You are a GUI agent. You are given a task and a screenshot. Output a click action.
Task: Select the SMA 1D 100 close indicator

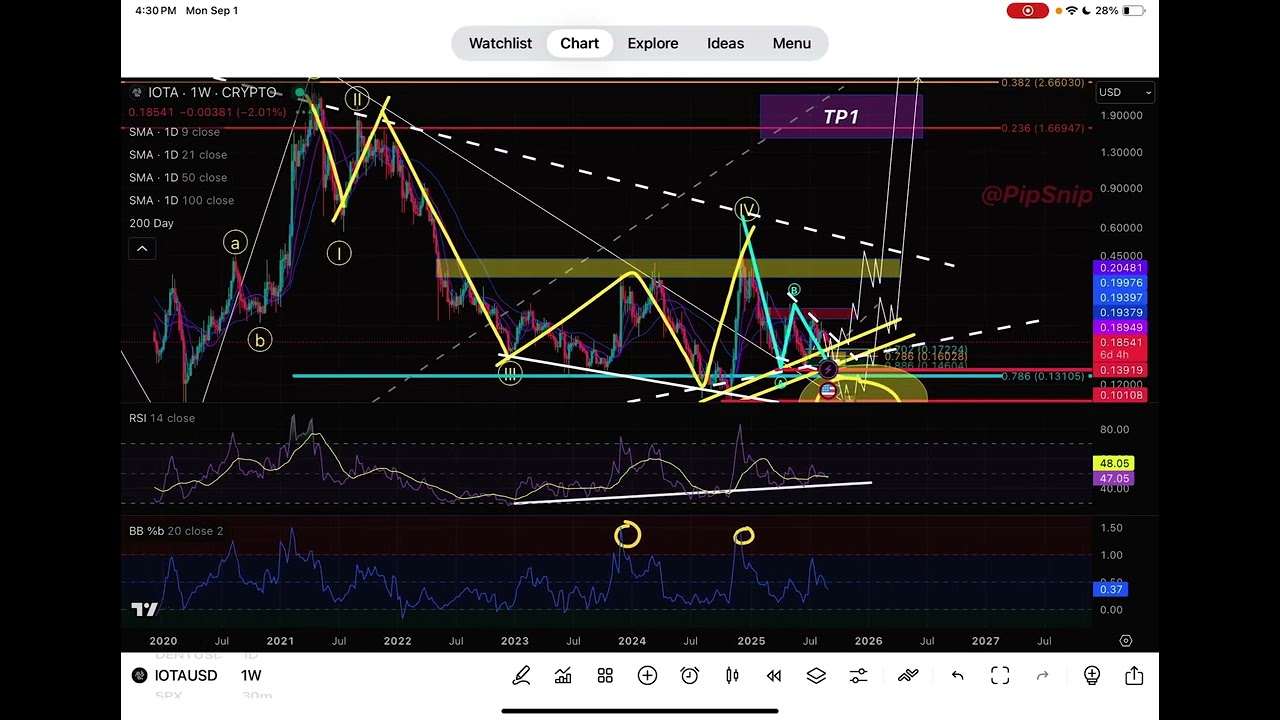tap(181, 200)
